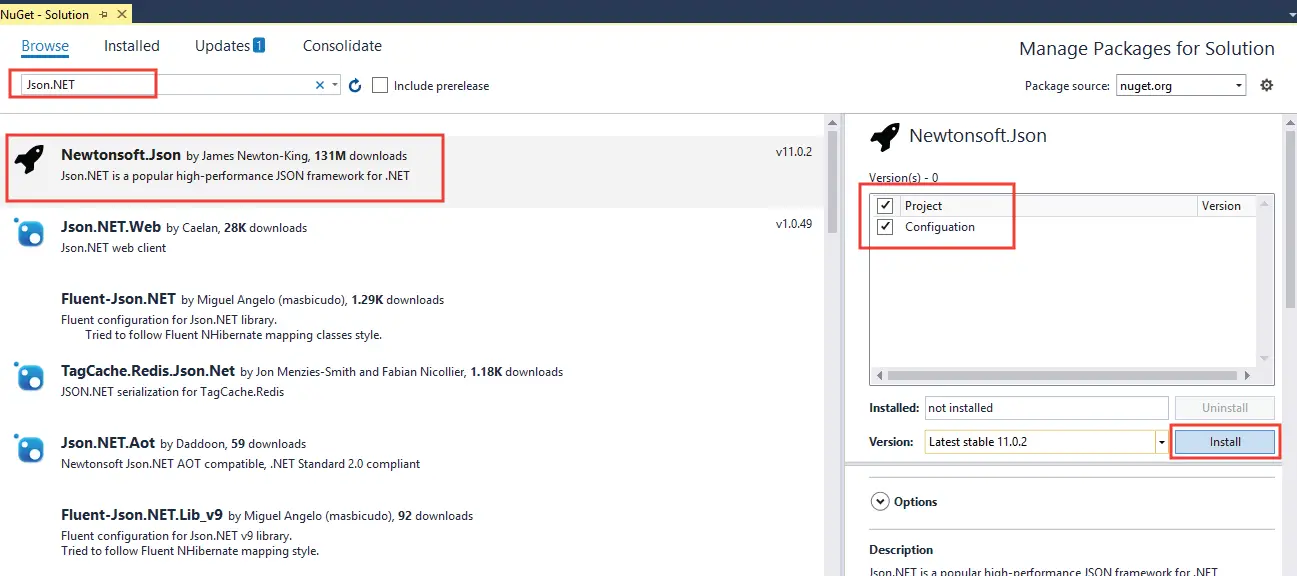1297x576 pixels.
Task: Open package source settings gear
Action: (x=1267, y=85)
